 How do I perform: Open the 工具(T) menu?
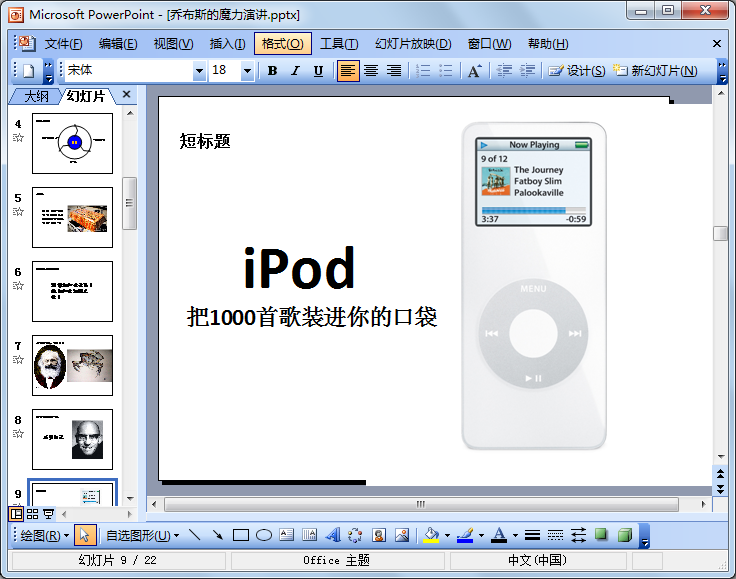click(339, 44)
